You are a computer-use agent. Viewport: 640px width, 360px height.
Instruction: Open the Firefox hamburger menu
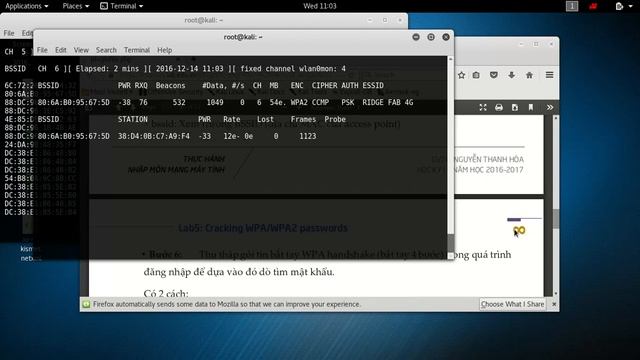549,75
